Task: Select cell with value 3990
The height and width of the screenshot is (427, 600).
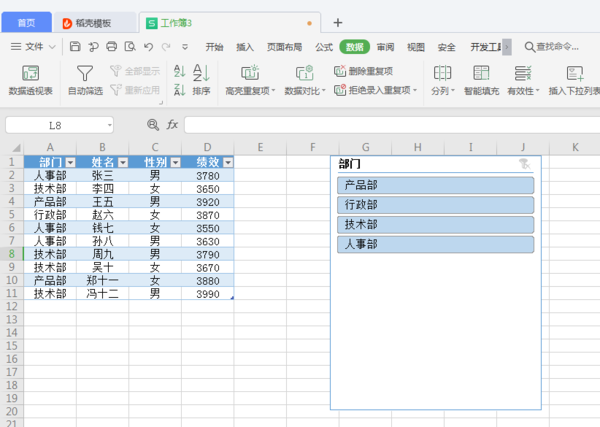Action: 208,294
